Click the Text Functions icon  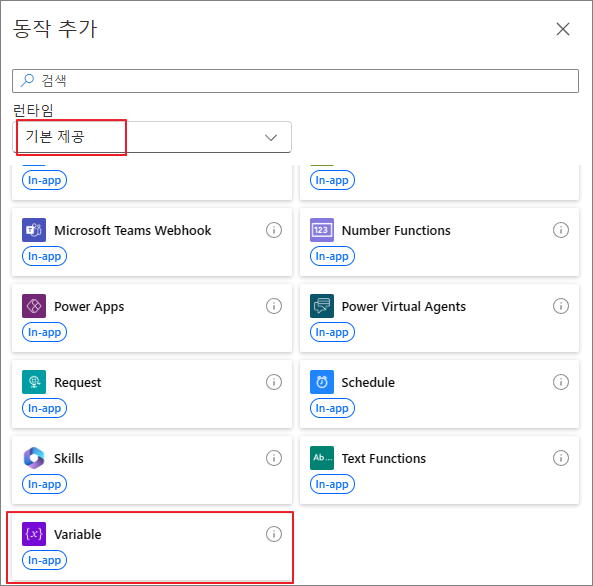pyautogui.click(x=322, y=458)
